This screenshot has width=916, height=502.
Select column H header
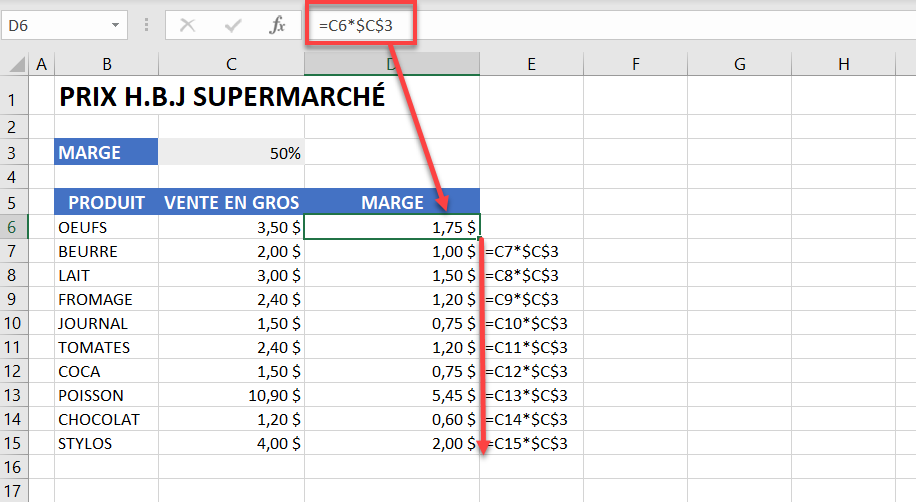click(x=844, y=64)
